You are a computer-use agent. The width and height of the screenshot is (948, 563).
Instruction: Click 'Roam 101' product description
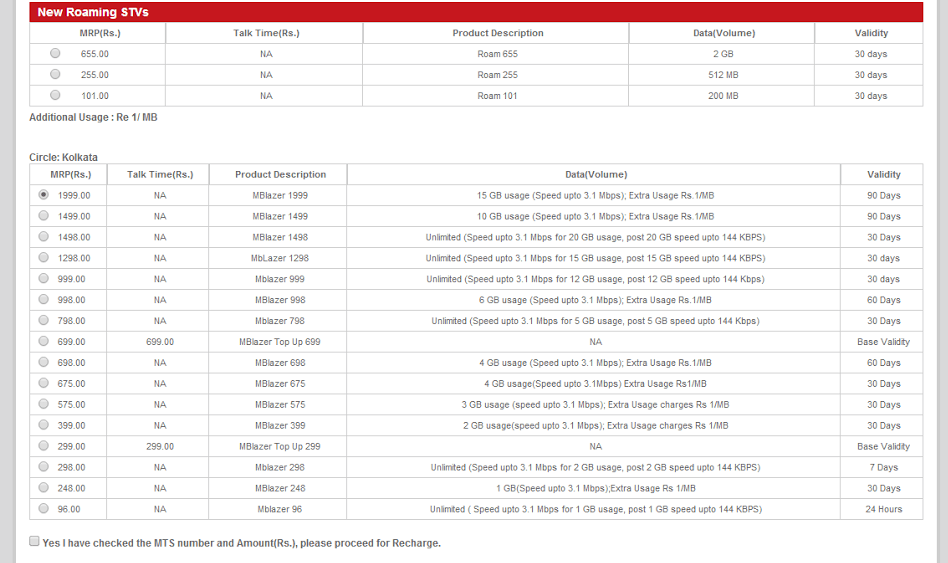(498, 96)
